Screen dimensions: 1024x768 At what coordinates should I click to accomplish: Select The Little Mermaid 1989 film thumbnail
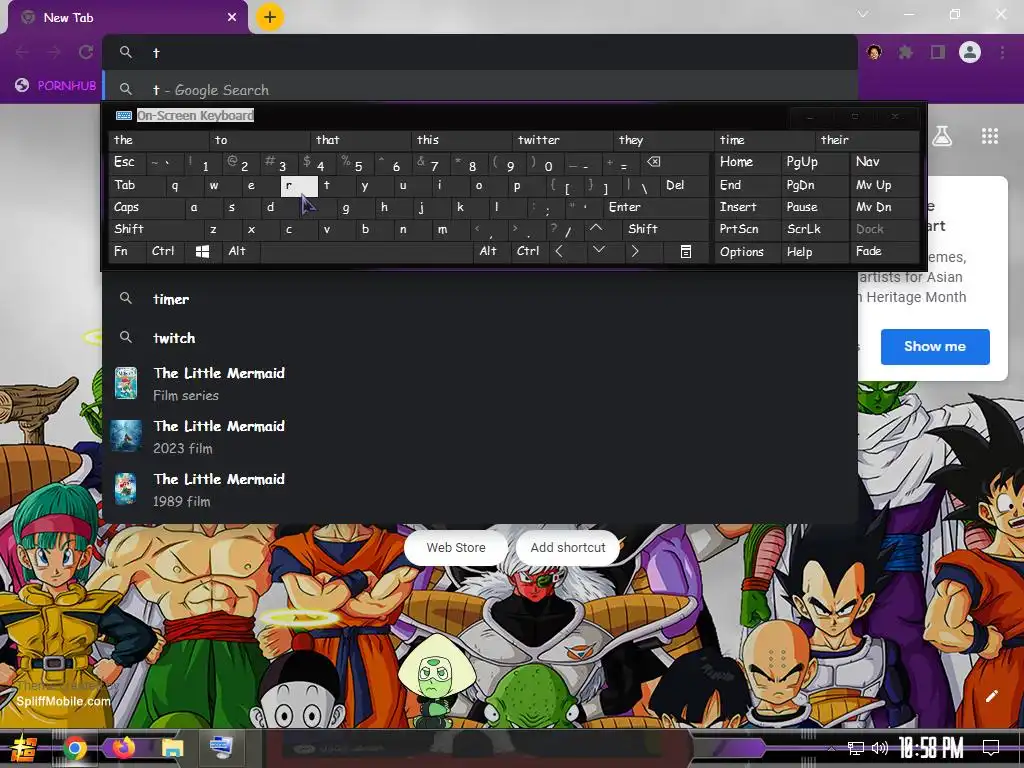tap(125, 489)
